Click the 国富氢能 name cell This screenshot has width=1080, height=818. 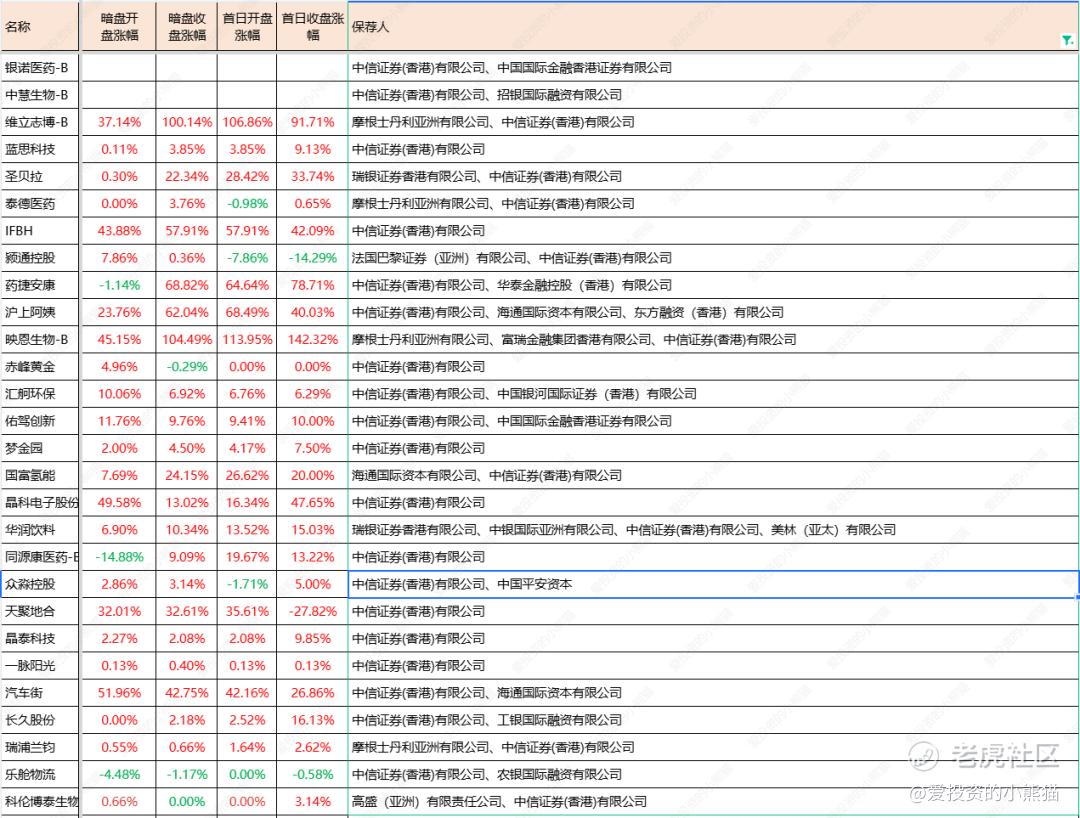pyautogui.click(x=40, y=476)
